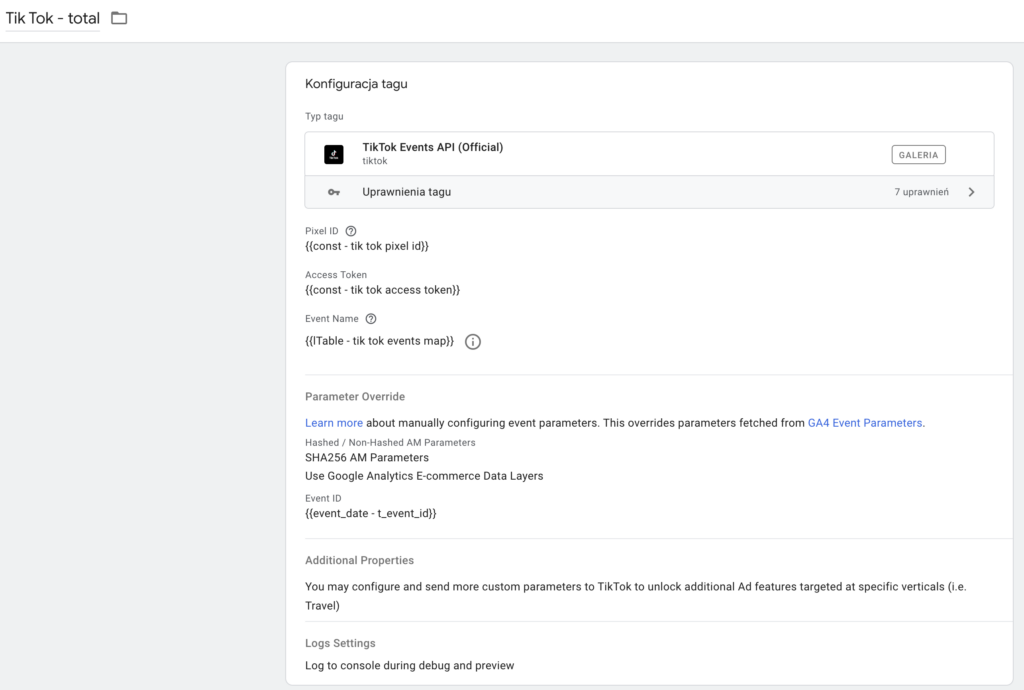Screen dimensions: 1024x690
Task: Click the Logs Settings section
Action: pyautogui.click(x=340, y=644)
